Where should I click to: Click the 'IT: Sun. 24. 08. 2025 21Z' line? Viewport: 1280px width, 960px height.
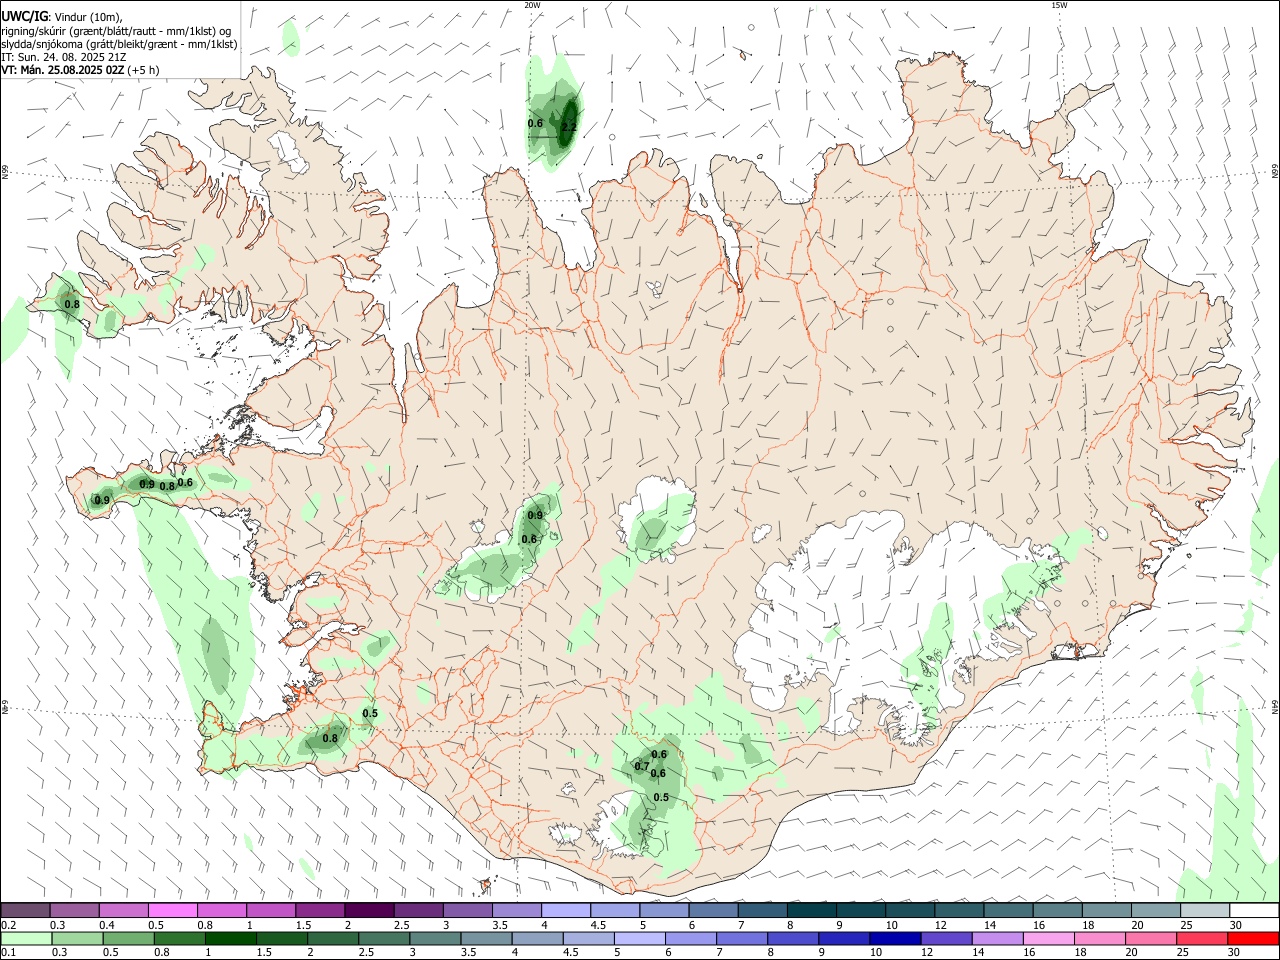[63, 57]
